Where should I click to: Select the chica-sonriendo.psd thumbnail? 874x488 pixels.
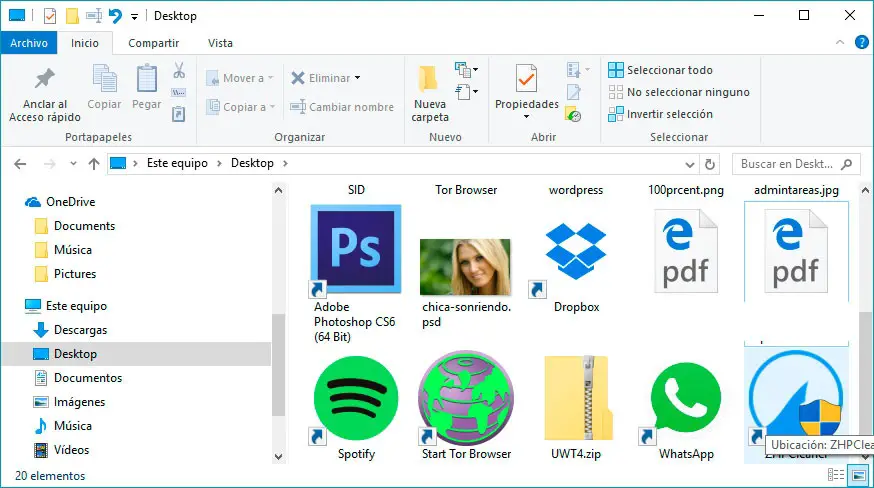click(465, 267)
